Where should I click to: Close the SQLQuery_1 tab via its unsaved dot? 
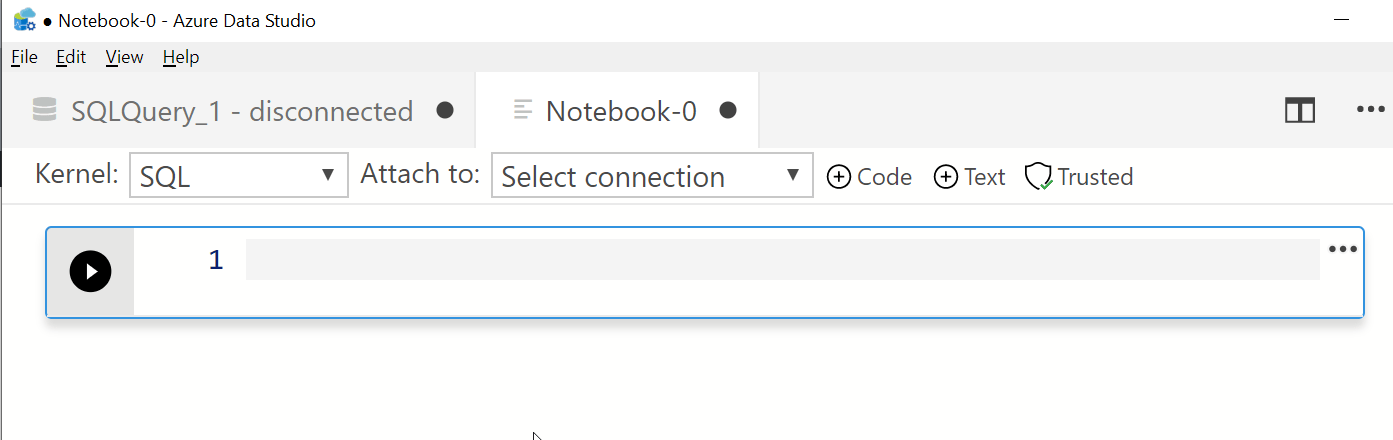(445, 110)
